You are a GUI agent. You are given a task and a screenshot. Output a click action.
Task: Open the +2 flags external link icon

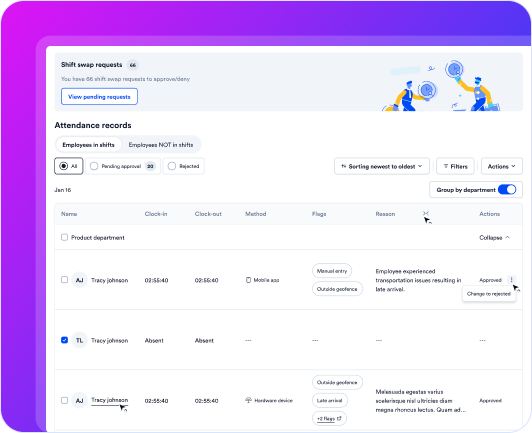click(x=339, y=418)
